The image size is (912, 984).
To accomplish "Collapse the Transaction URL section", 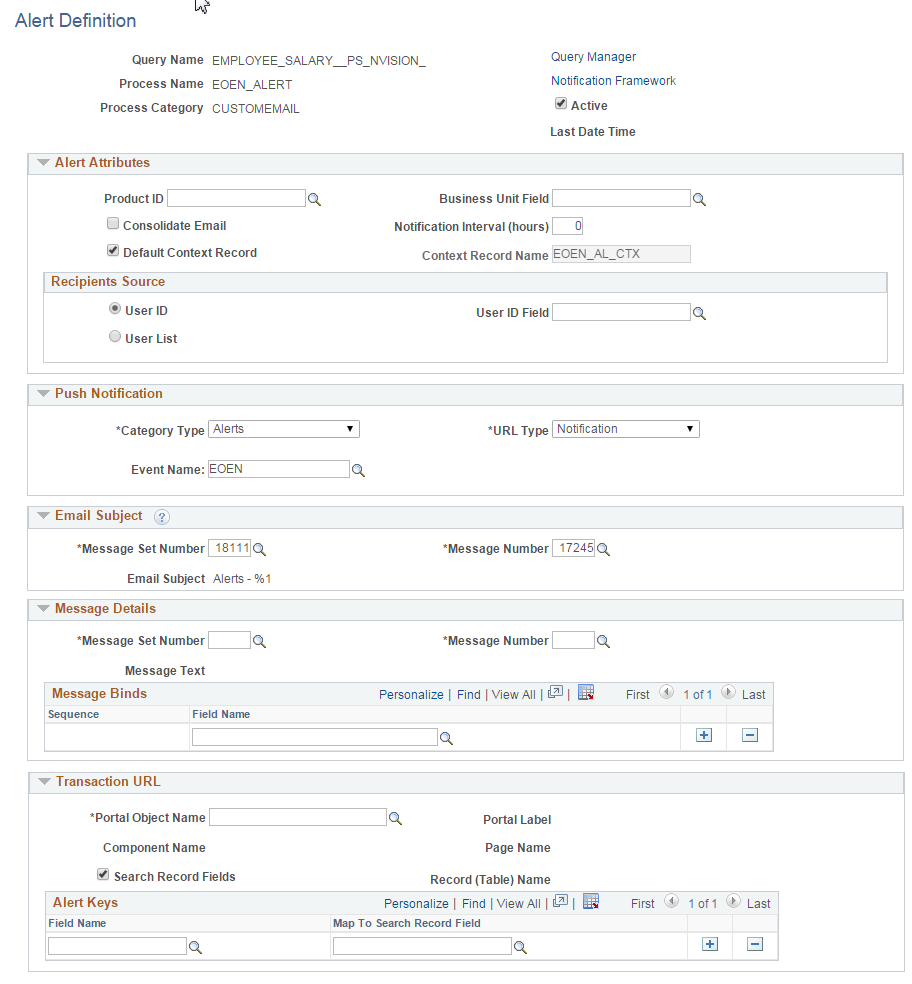I will point(42,781).
